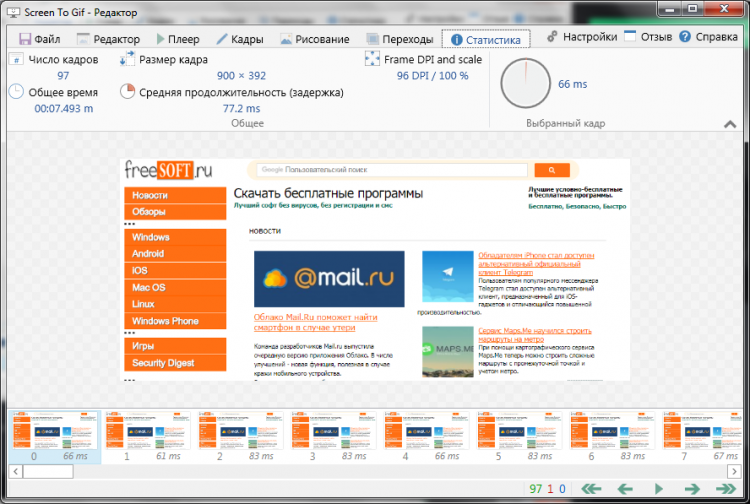Click the frame size icon near Размер кадра

point(127,59)
